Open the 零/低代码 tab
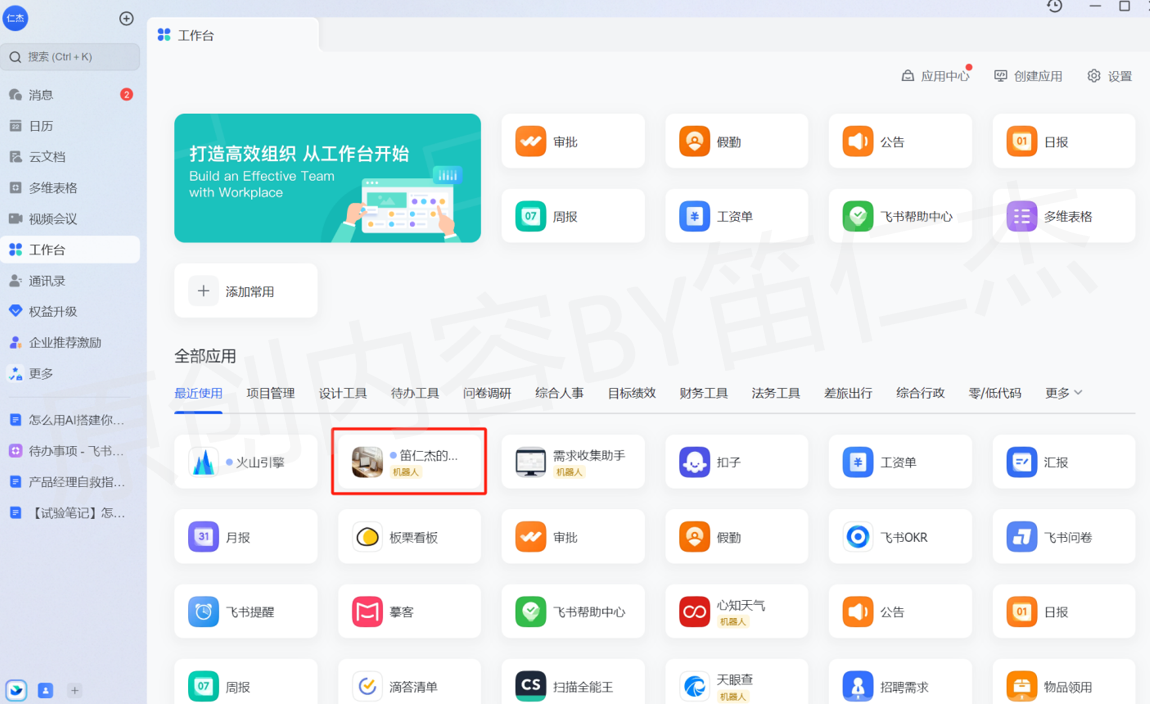 coord(995,393)
